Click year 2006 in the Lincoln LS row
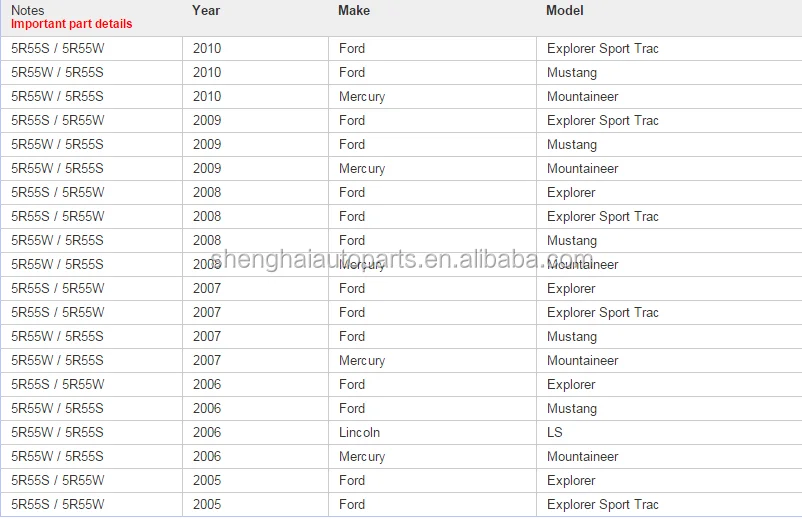The image size is (802, 519). [207, 432]
